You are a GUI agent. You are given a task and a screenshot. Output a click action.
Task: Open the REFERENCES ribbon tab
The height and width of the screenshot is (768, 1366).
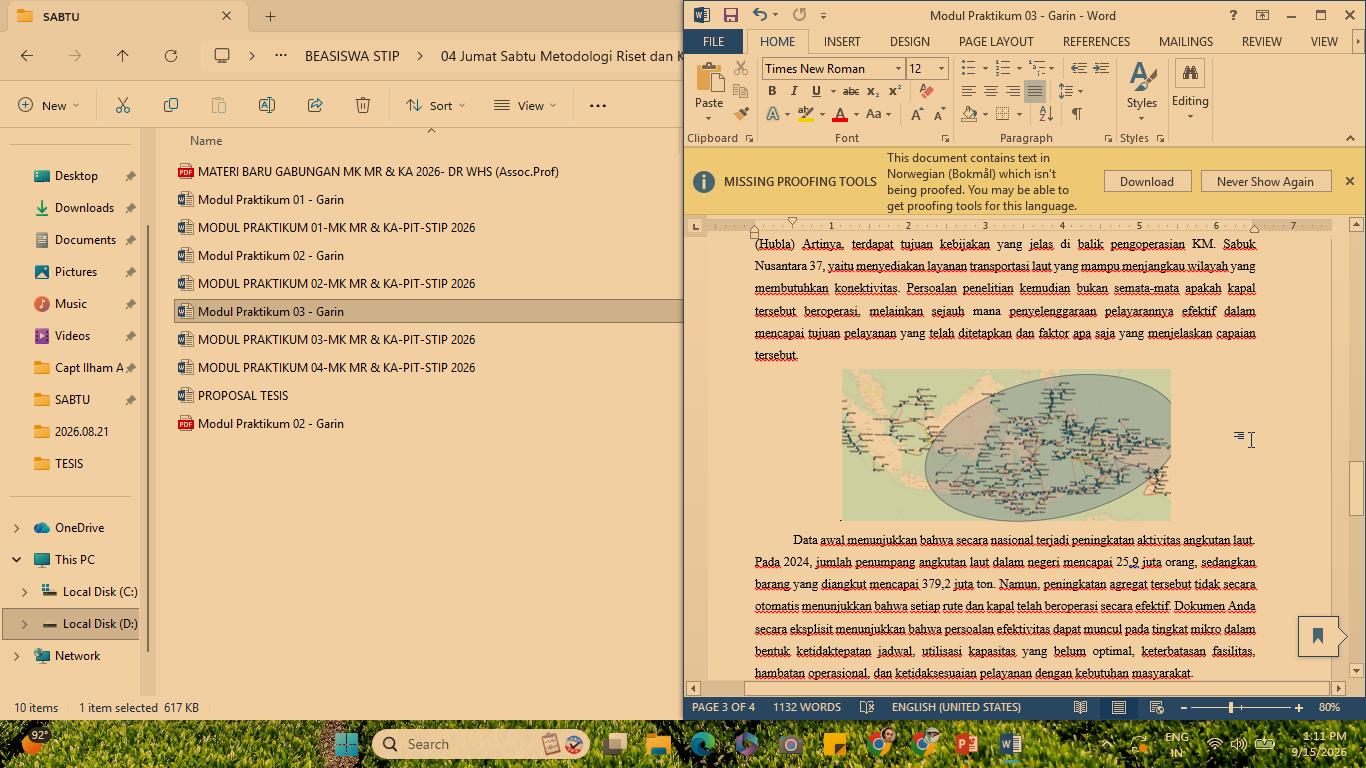click(x=1096, y=41)
